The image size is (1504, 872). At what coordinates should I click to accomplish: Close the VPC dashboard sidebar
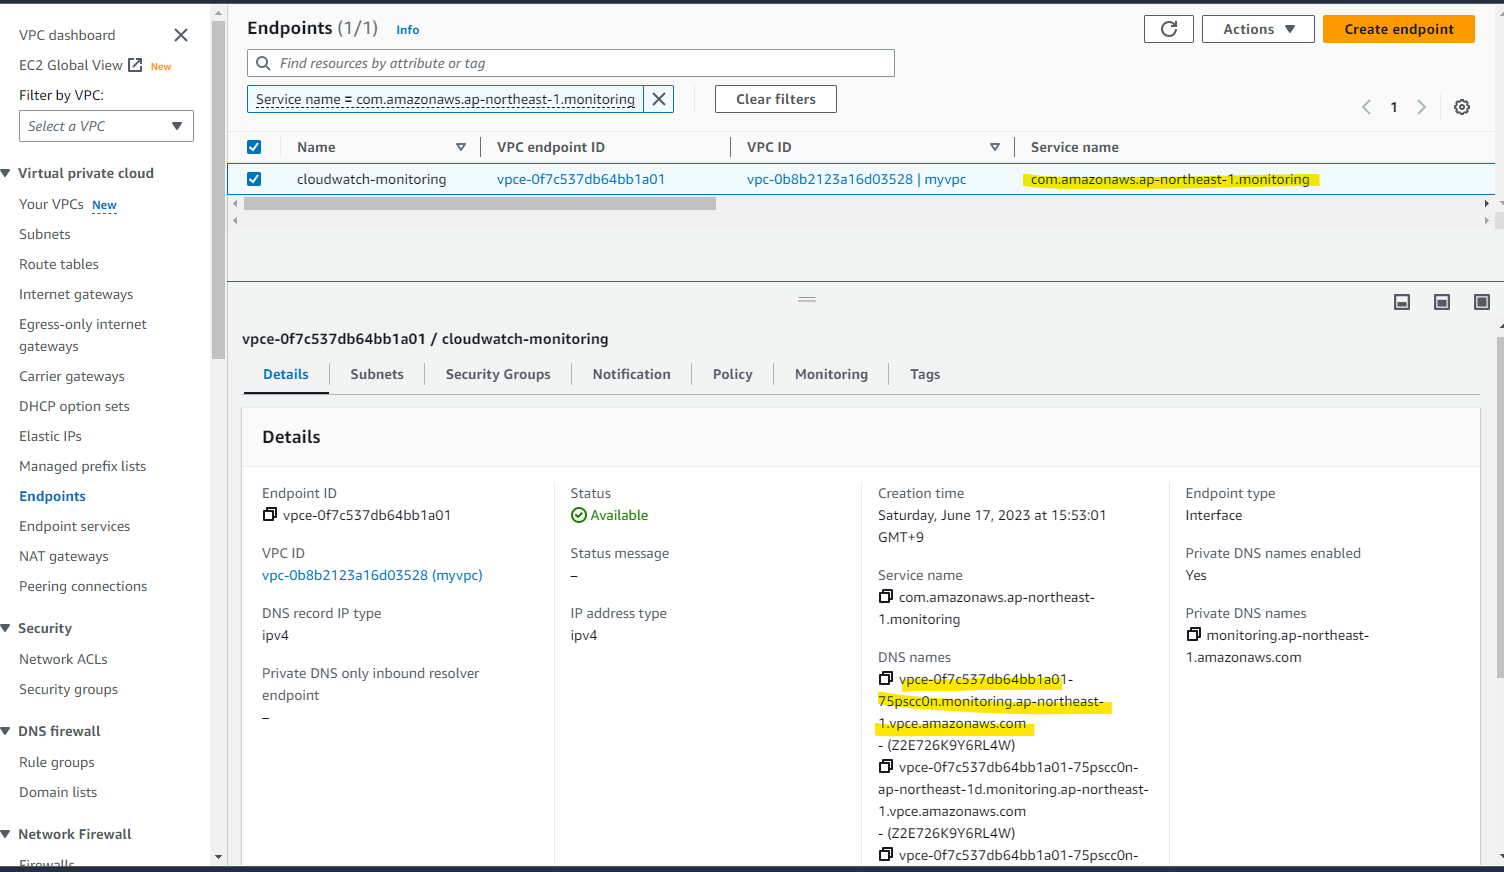[x=181, y=35]
